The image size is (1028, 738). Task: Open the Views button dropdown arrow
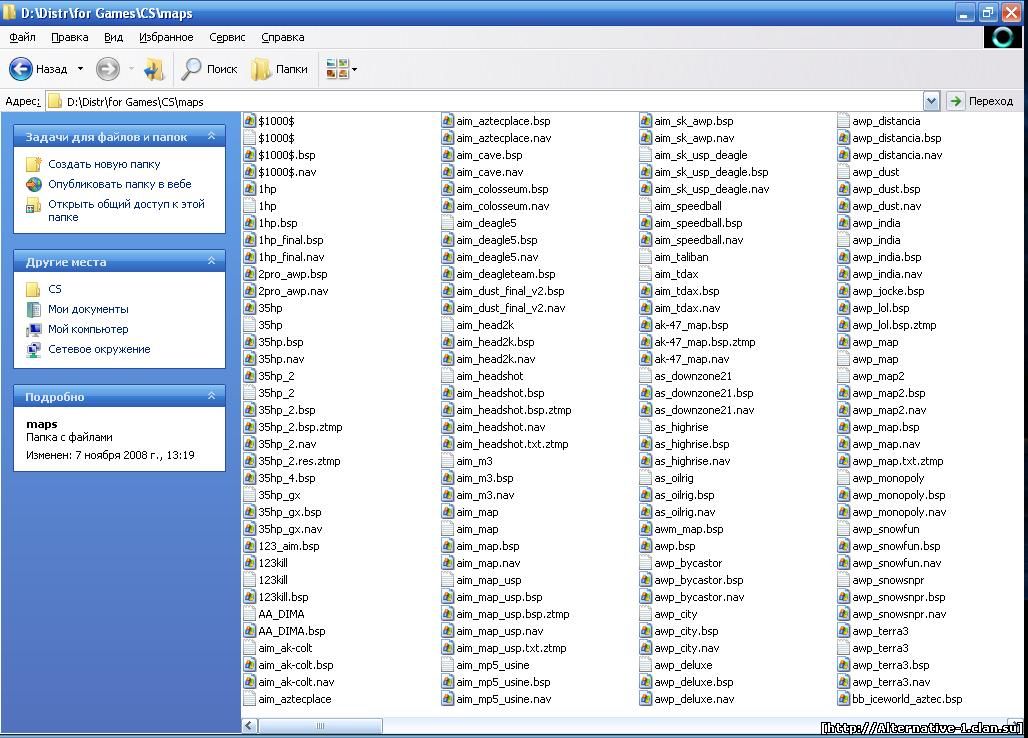pyautogui.click(x=354, y=69)
